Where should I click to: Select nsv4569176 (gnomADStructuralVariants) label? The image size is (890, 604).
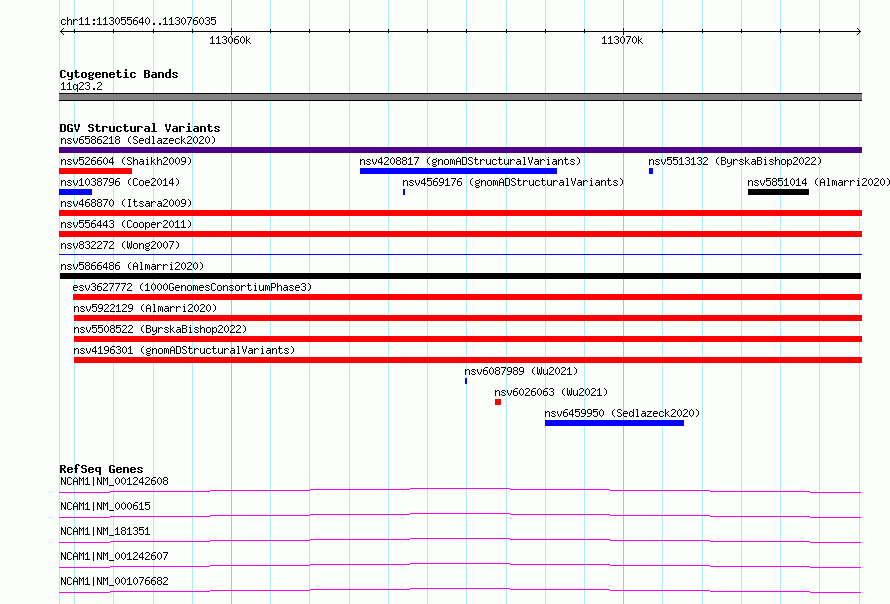(x=513, y=182)
